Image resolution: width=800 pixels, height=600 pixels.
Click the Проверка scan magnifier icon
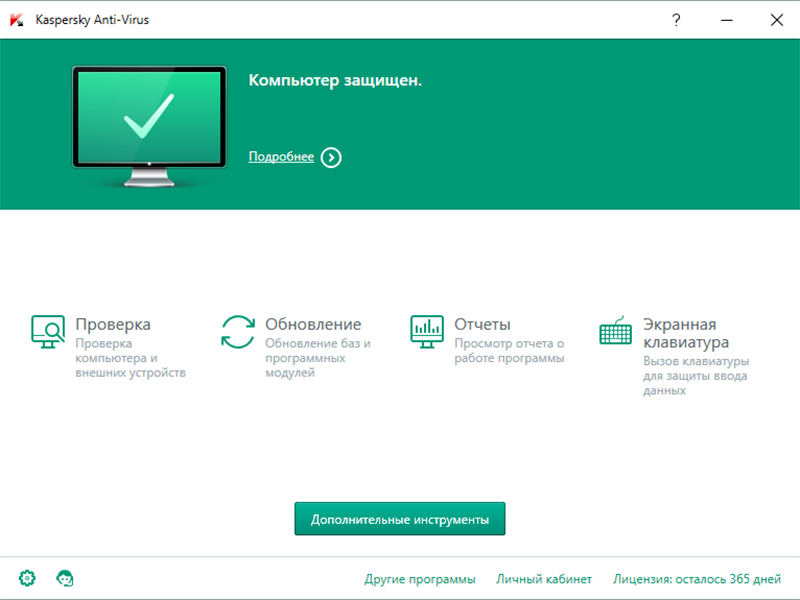(47, 331)
